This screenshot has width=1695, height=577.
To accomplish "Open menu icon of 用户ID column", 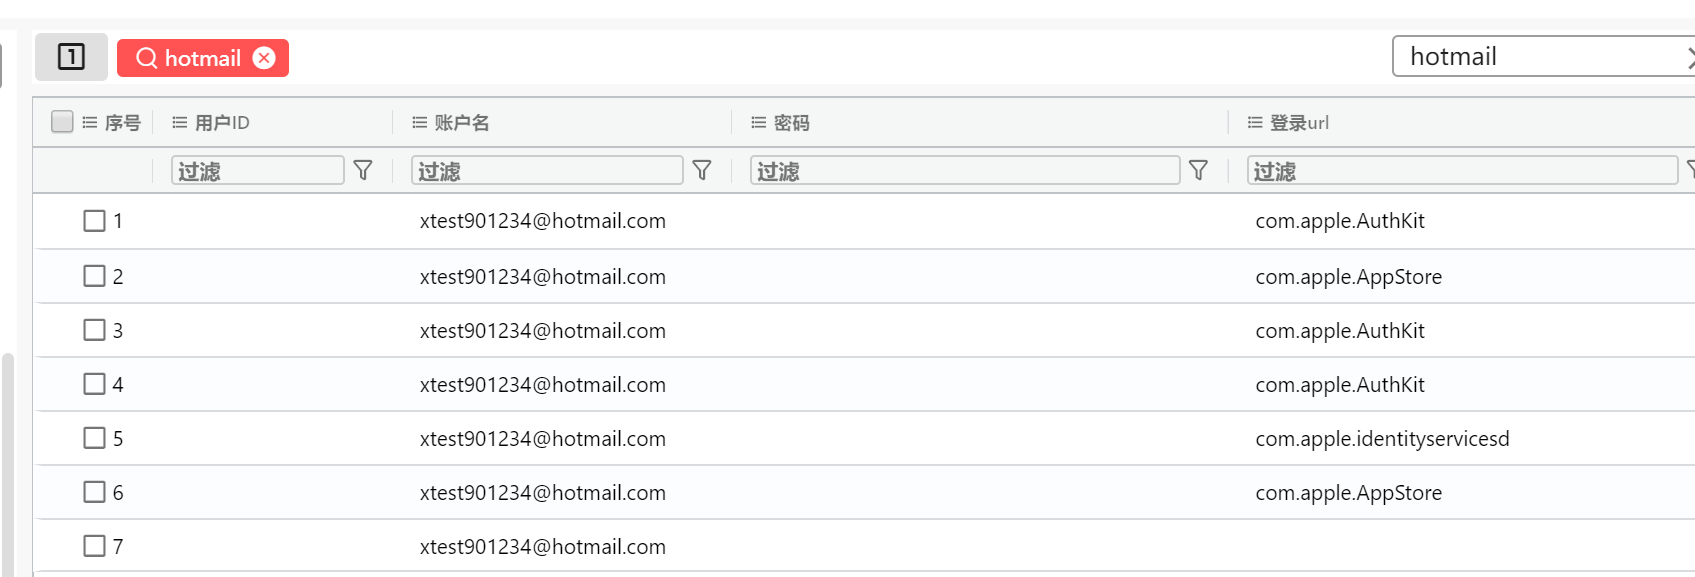I will (x=180, y=122).
